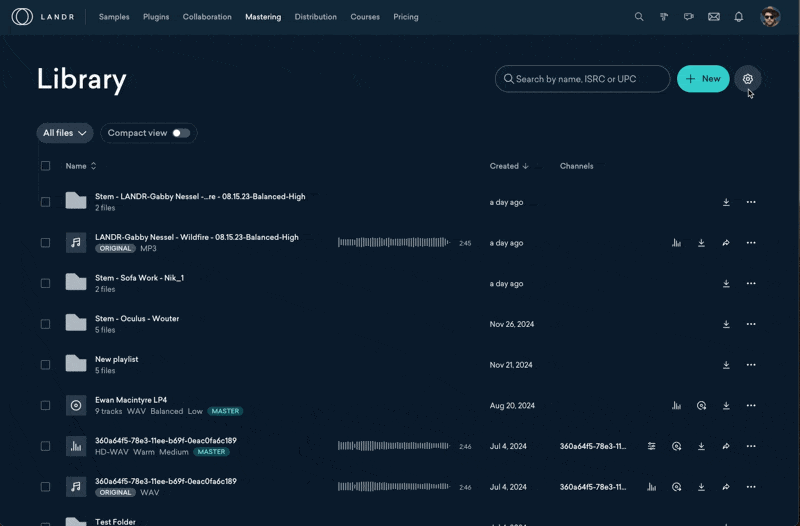Open mastering settings sliders for HD-WAV master
The height and width of the screenshot is (526, 800).
click(652, 446)
